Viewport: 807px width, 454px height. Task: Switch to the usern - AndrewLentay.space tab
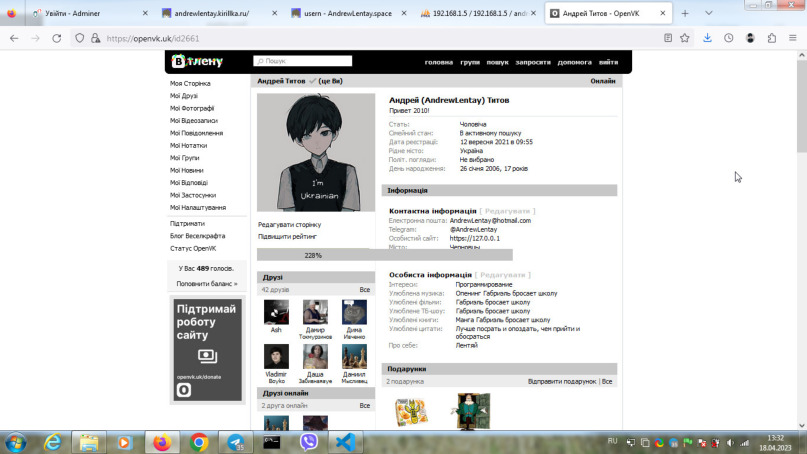click(x=349, y=13)
